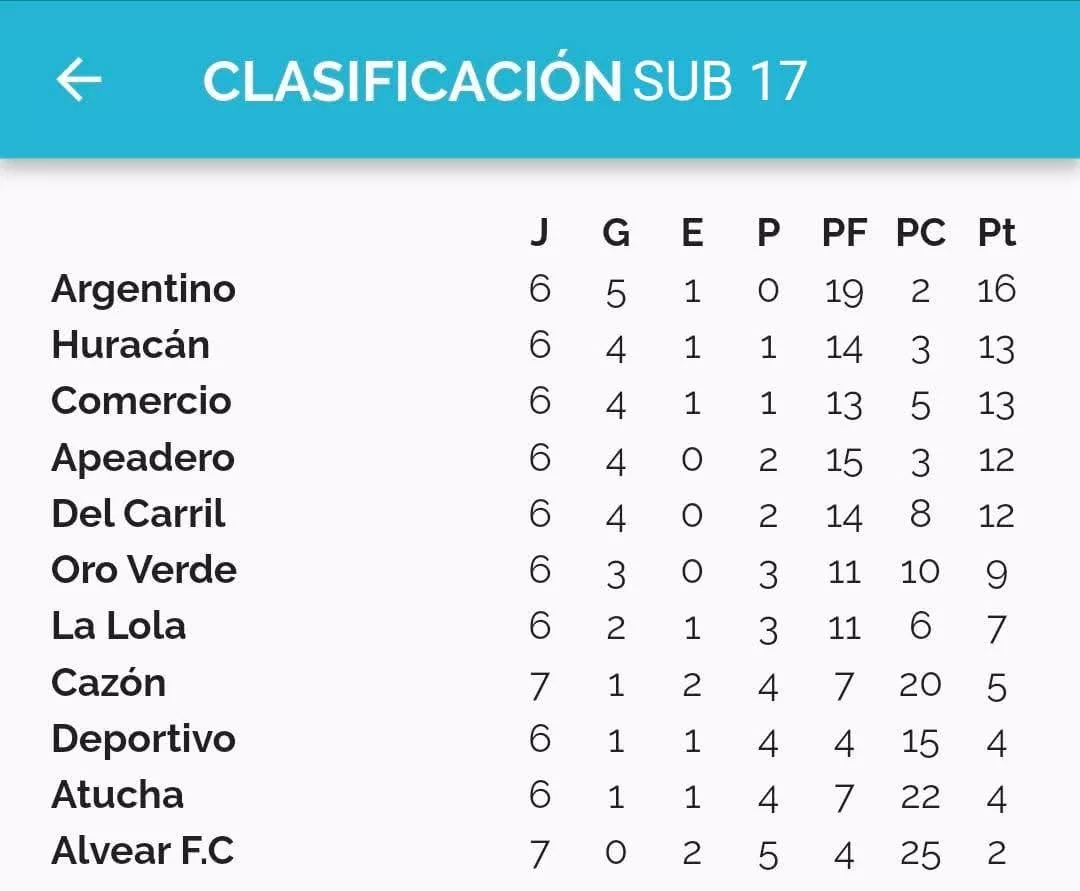Select La Lola in the table
1080x891 pixels.
click(x=118, y=626)
